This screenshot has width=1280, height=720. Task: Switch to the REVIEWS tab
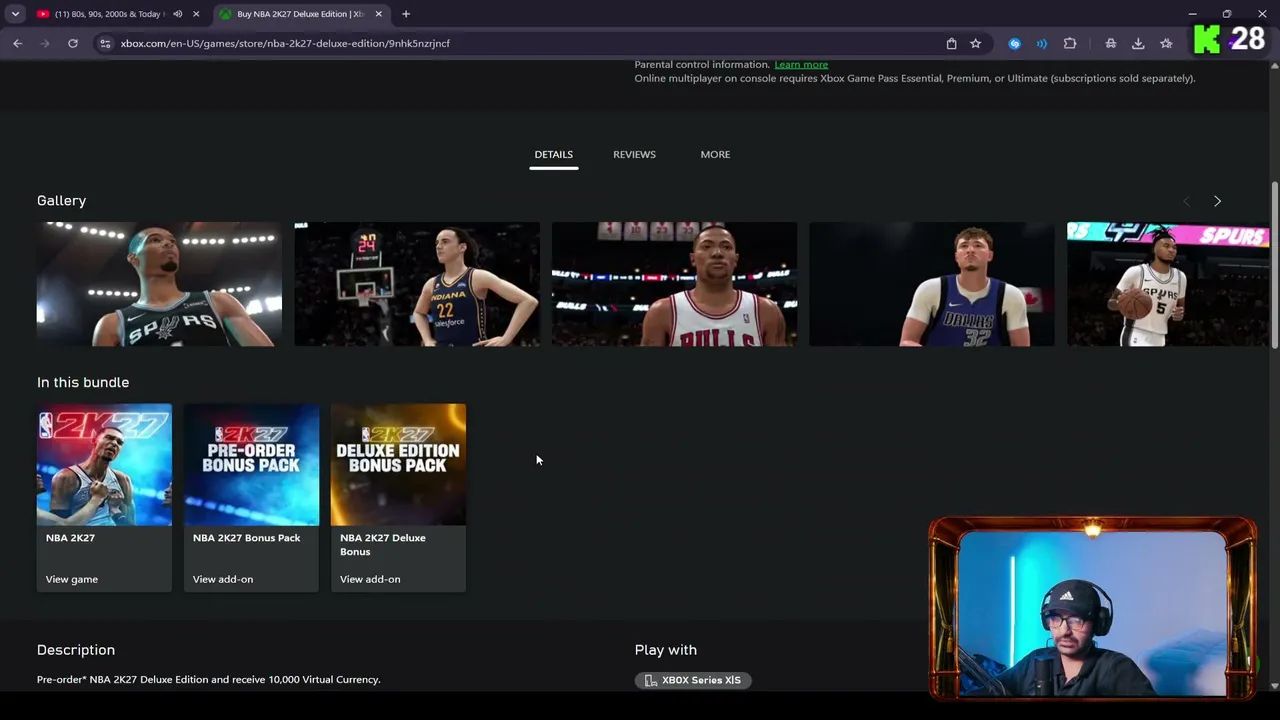tap(634, 154)
